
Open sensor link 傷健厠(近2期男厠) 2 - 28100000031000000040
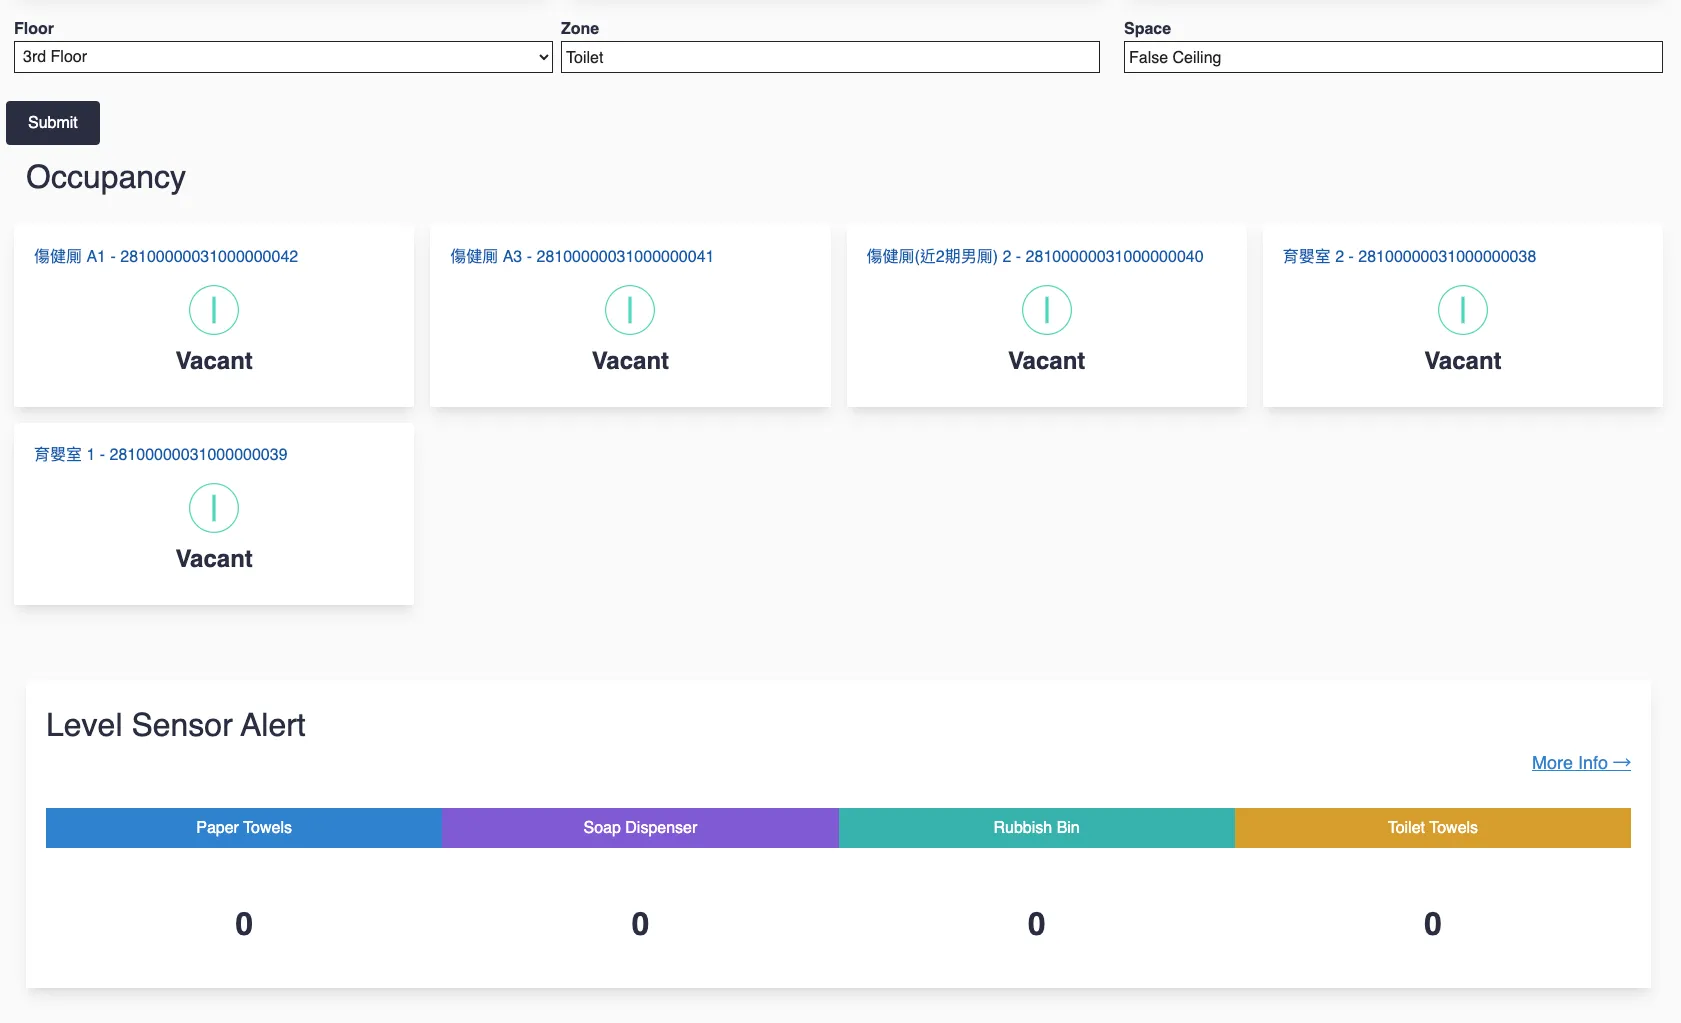(1035, 256)
